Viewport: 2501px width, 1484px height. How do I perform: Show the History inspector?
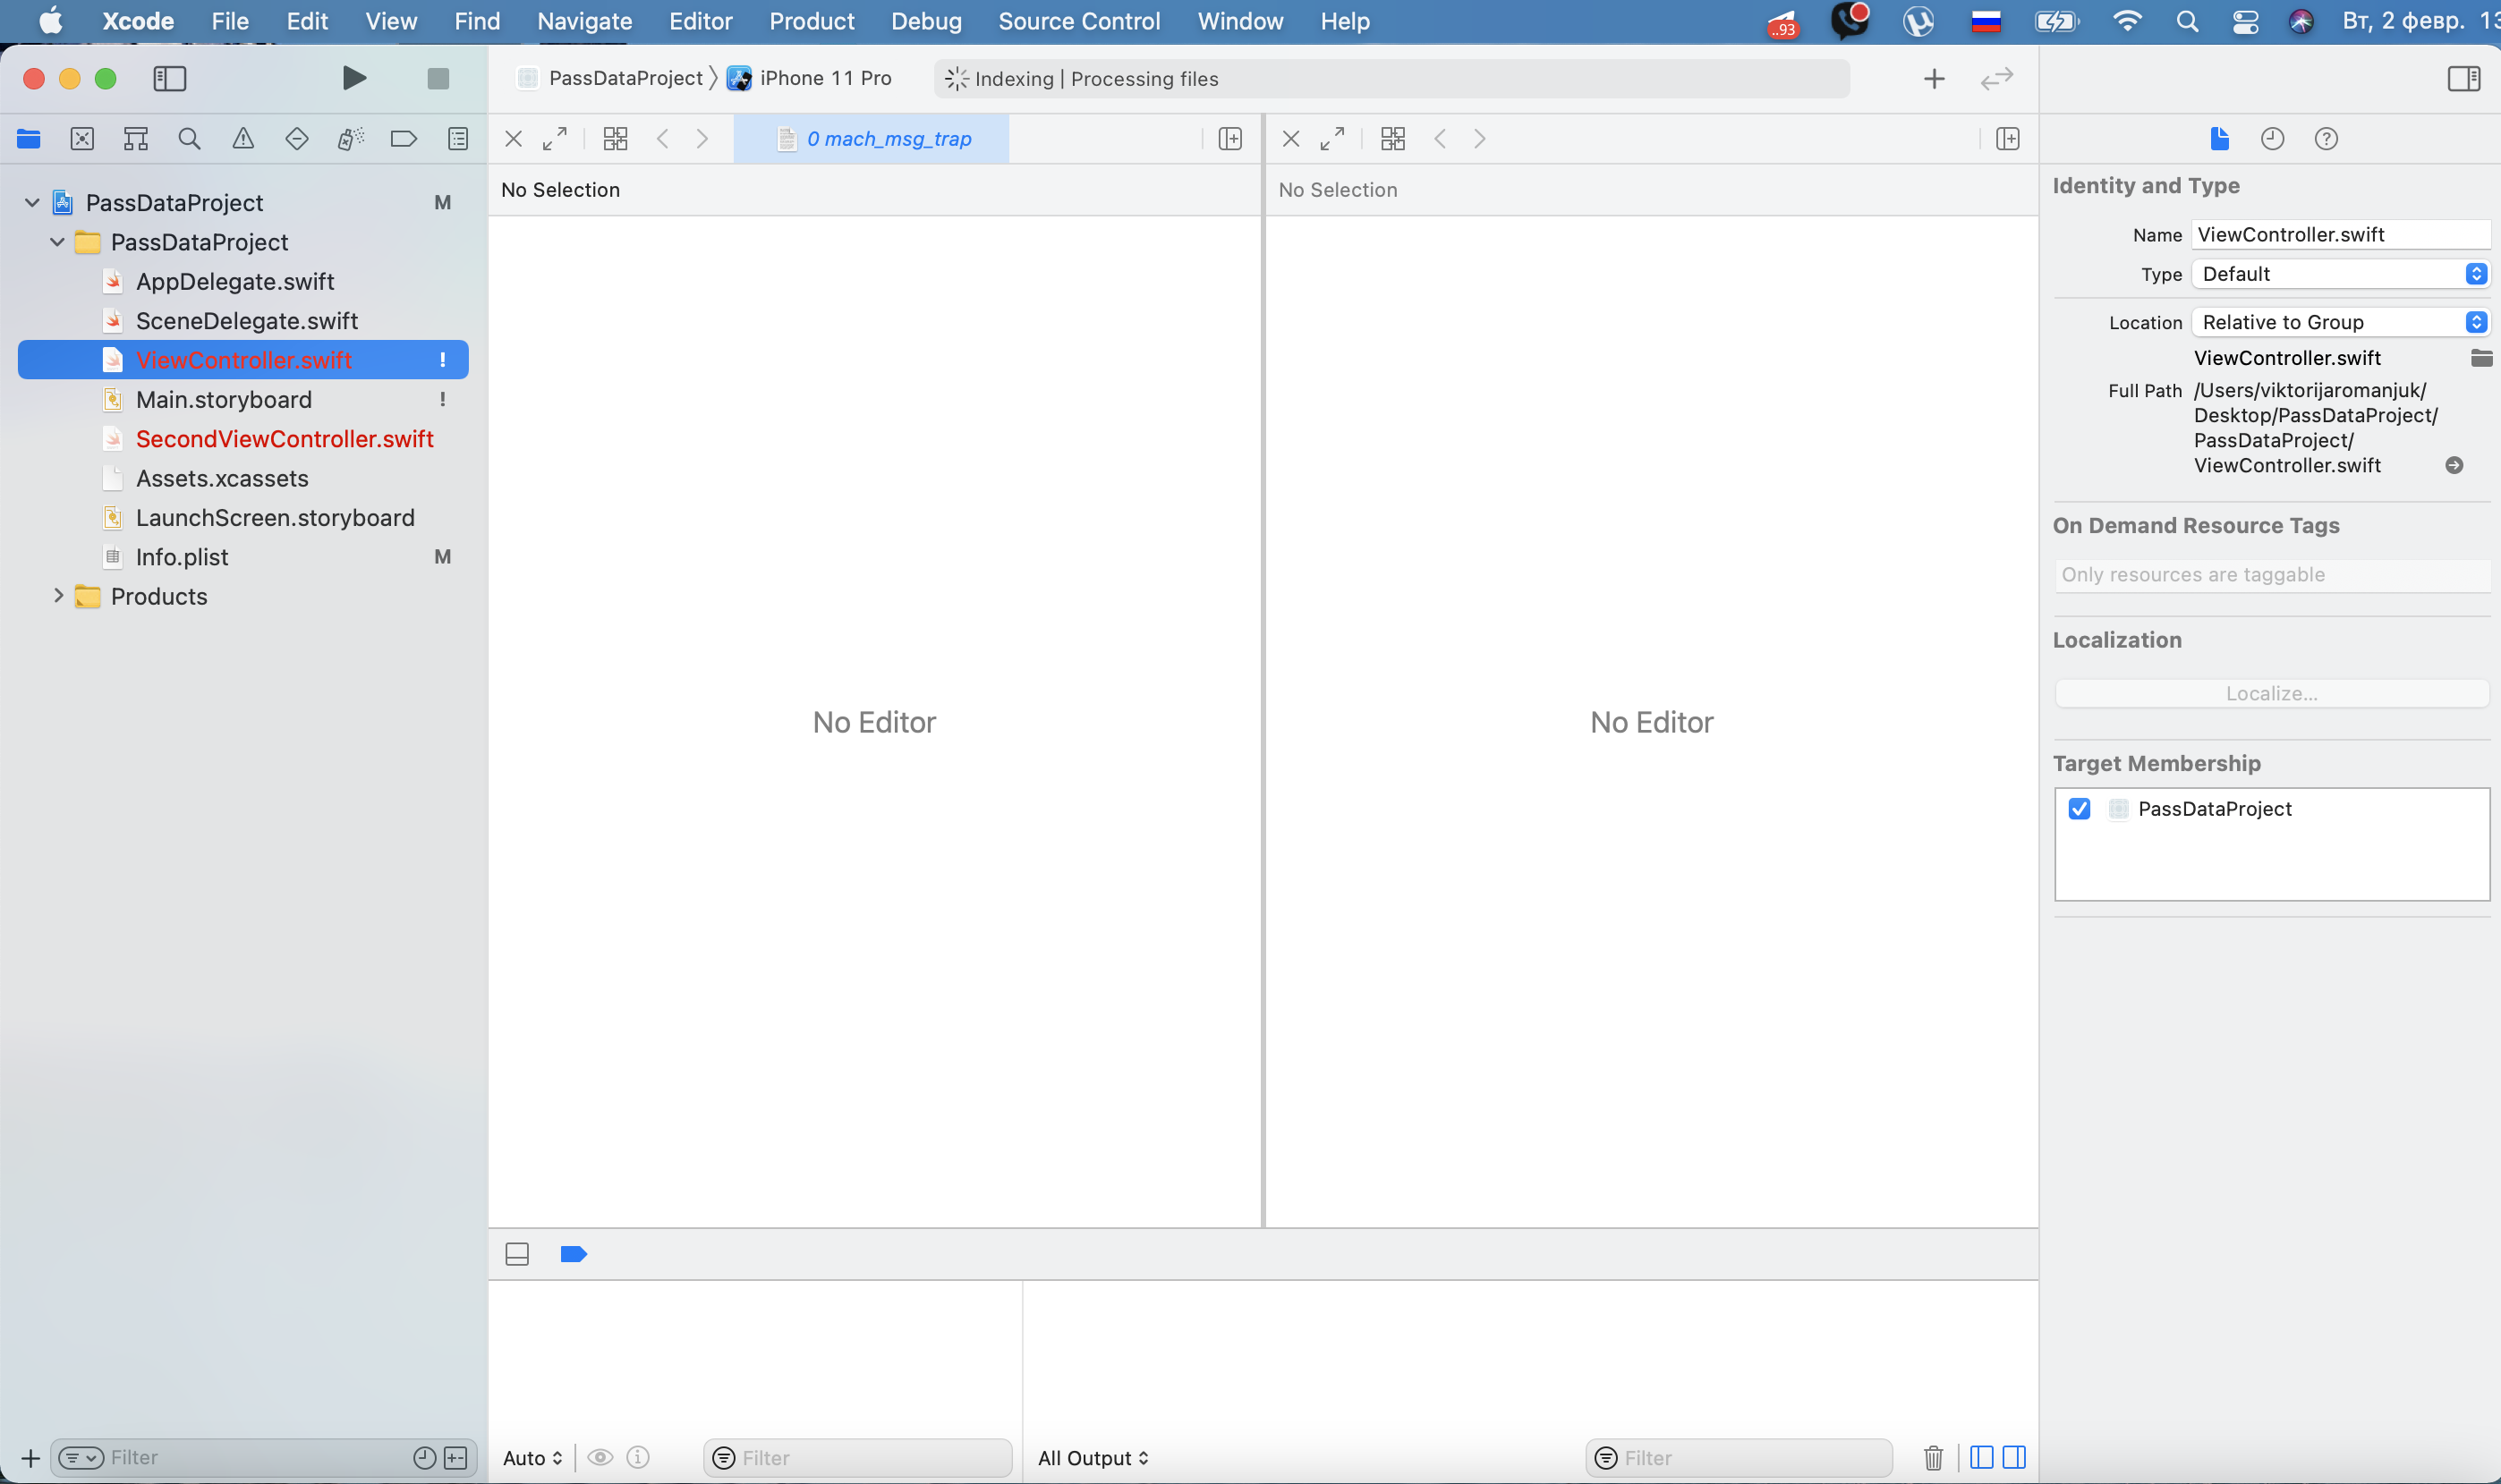coord(2272,139)
